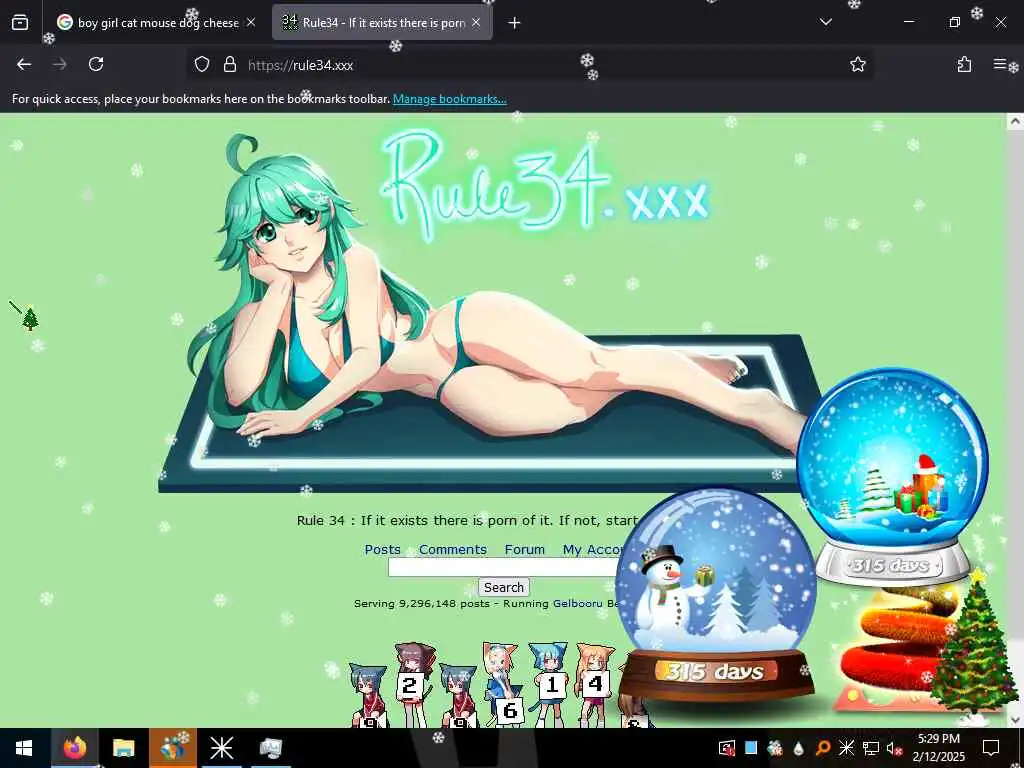Open the Posts link
1024x768 pixels.
[382, 550]
